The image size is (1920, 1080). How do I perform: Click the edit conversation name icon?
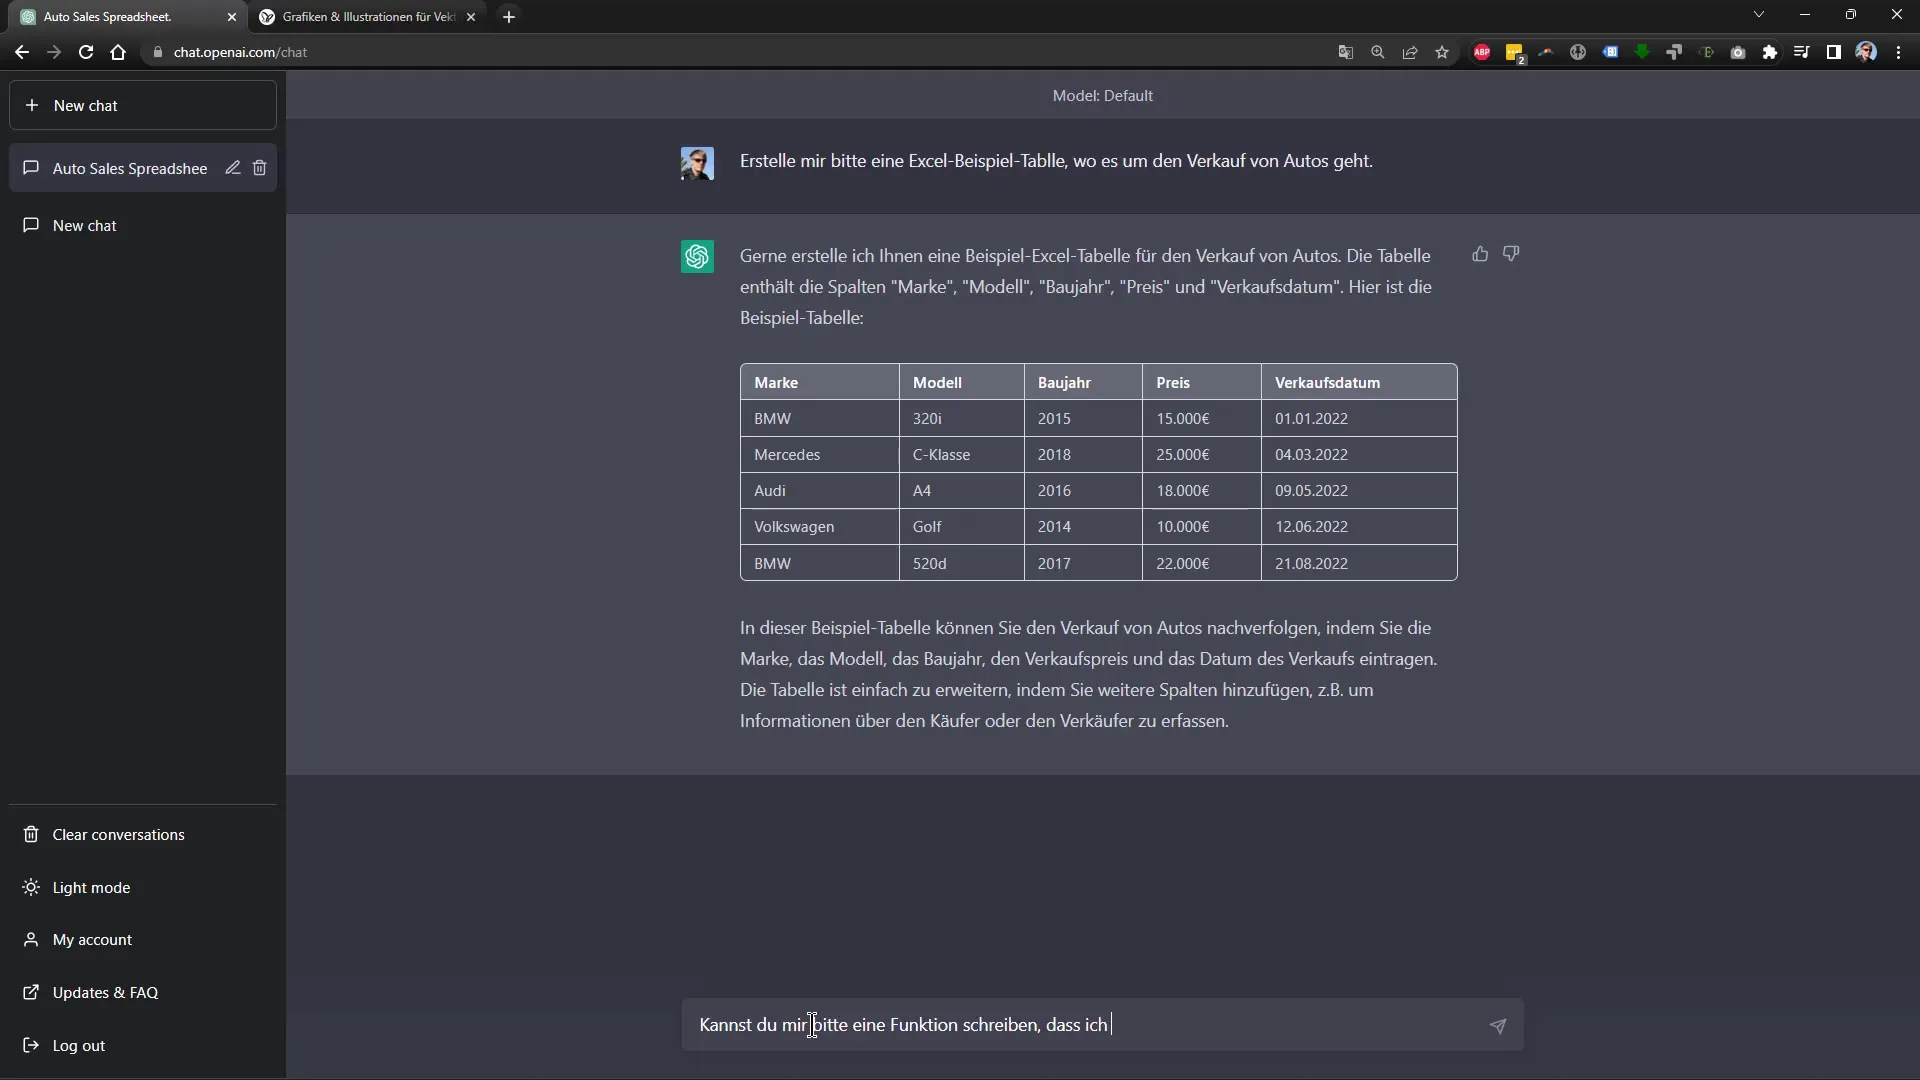tap(232, 167)
